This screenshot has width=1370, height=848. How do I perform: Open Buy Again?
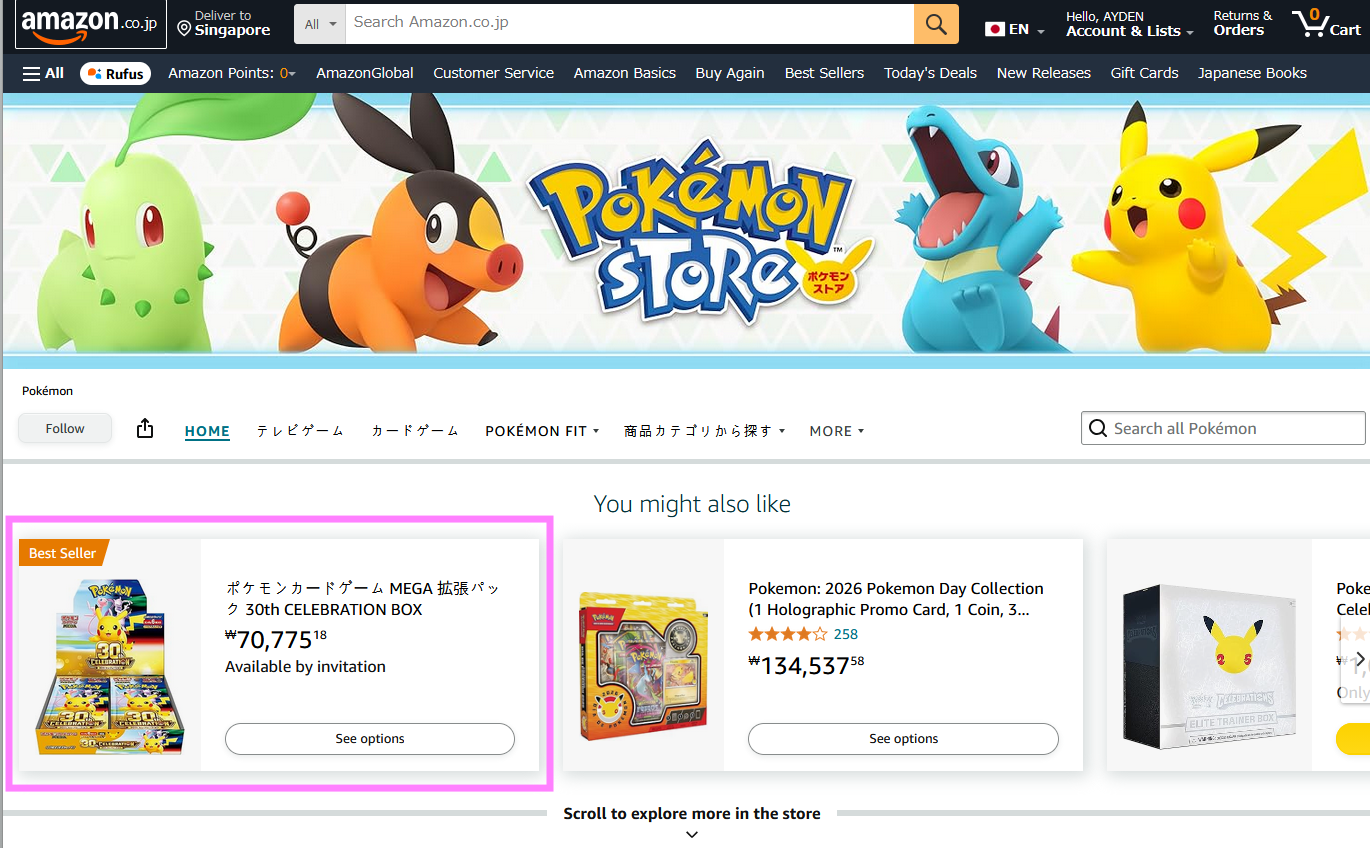click(x=730, y=73)
